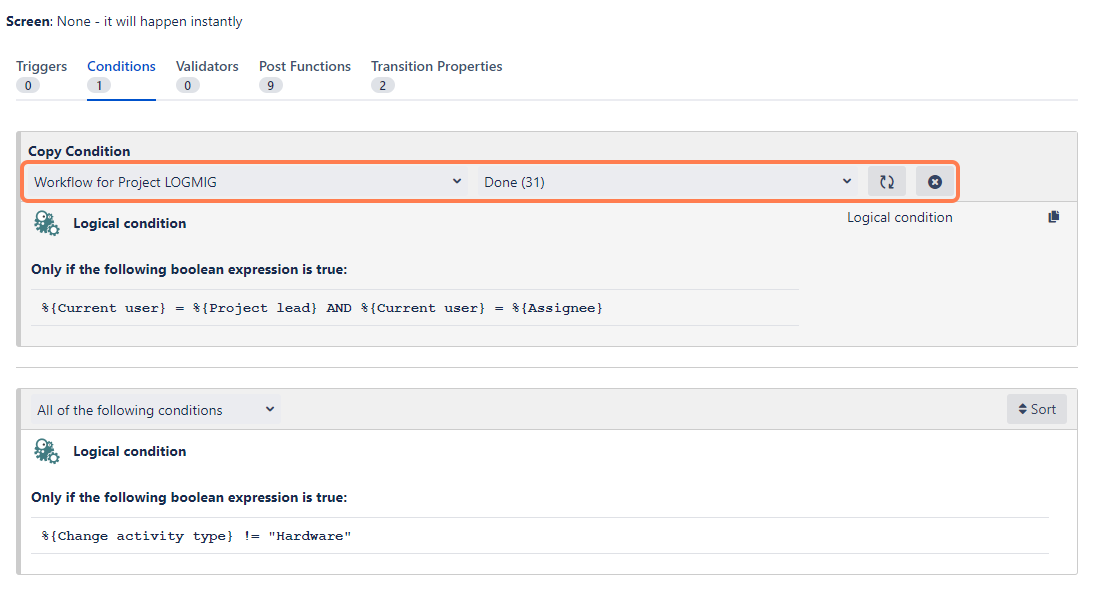Open the Workflow for Project LOGMIG dropdown

pyautogui.click(x=247, y=182)
